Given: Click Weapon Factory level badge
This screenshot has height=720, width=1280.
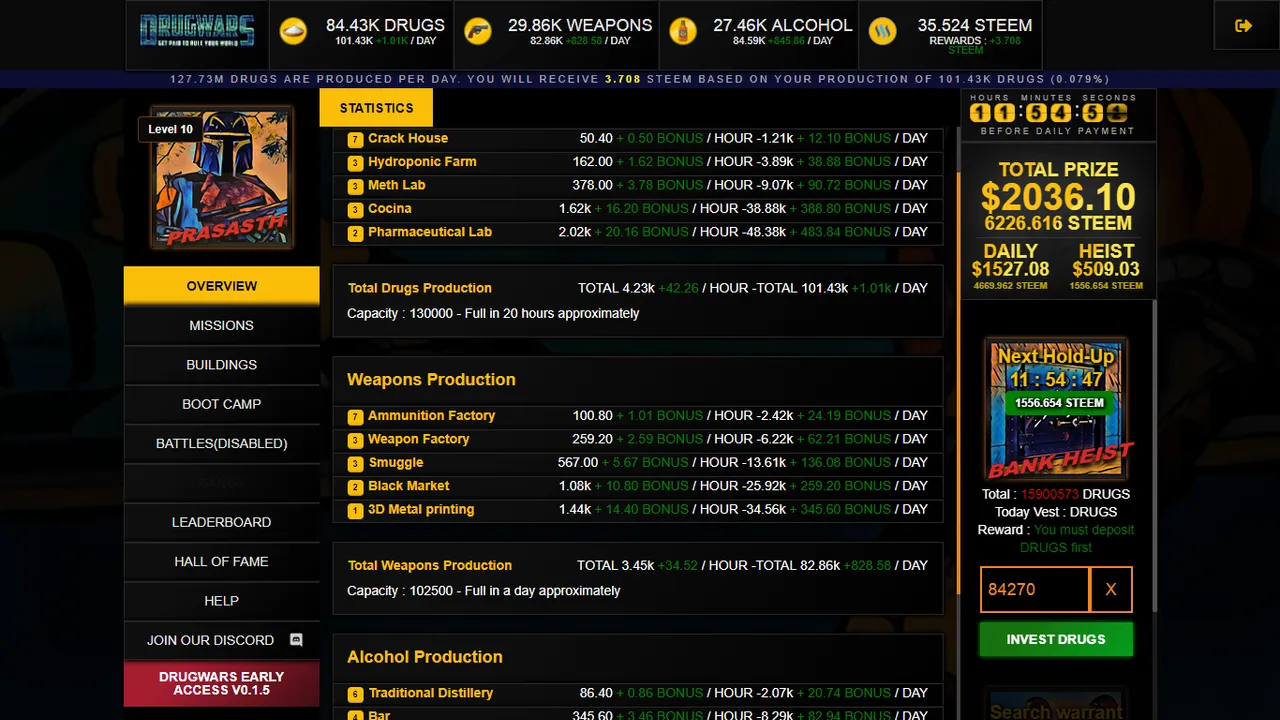Looking at the screenshot, I should (355, 440).
